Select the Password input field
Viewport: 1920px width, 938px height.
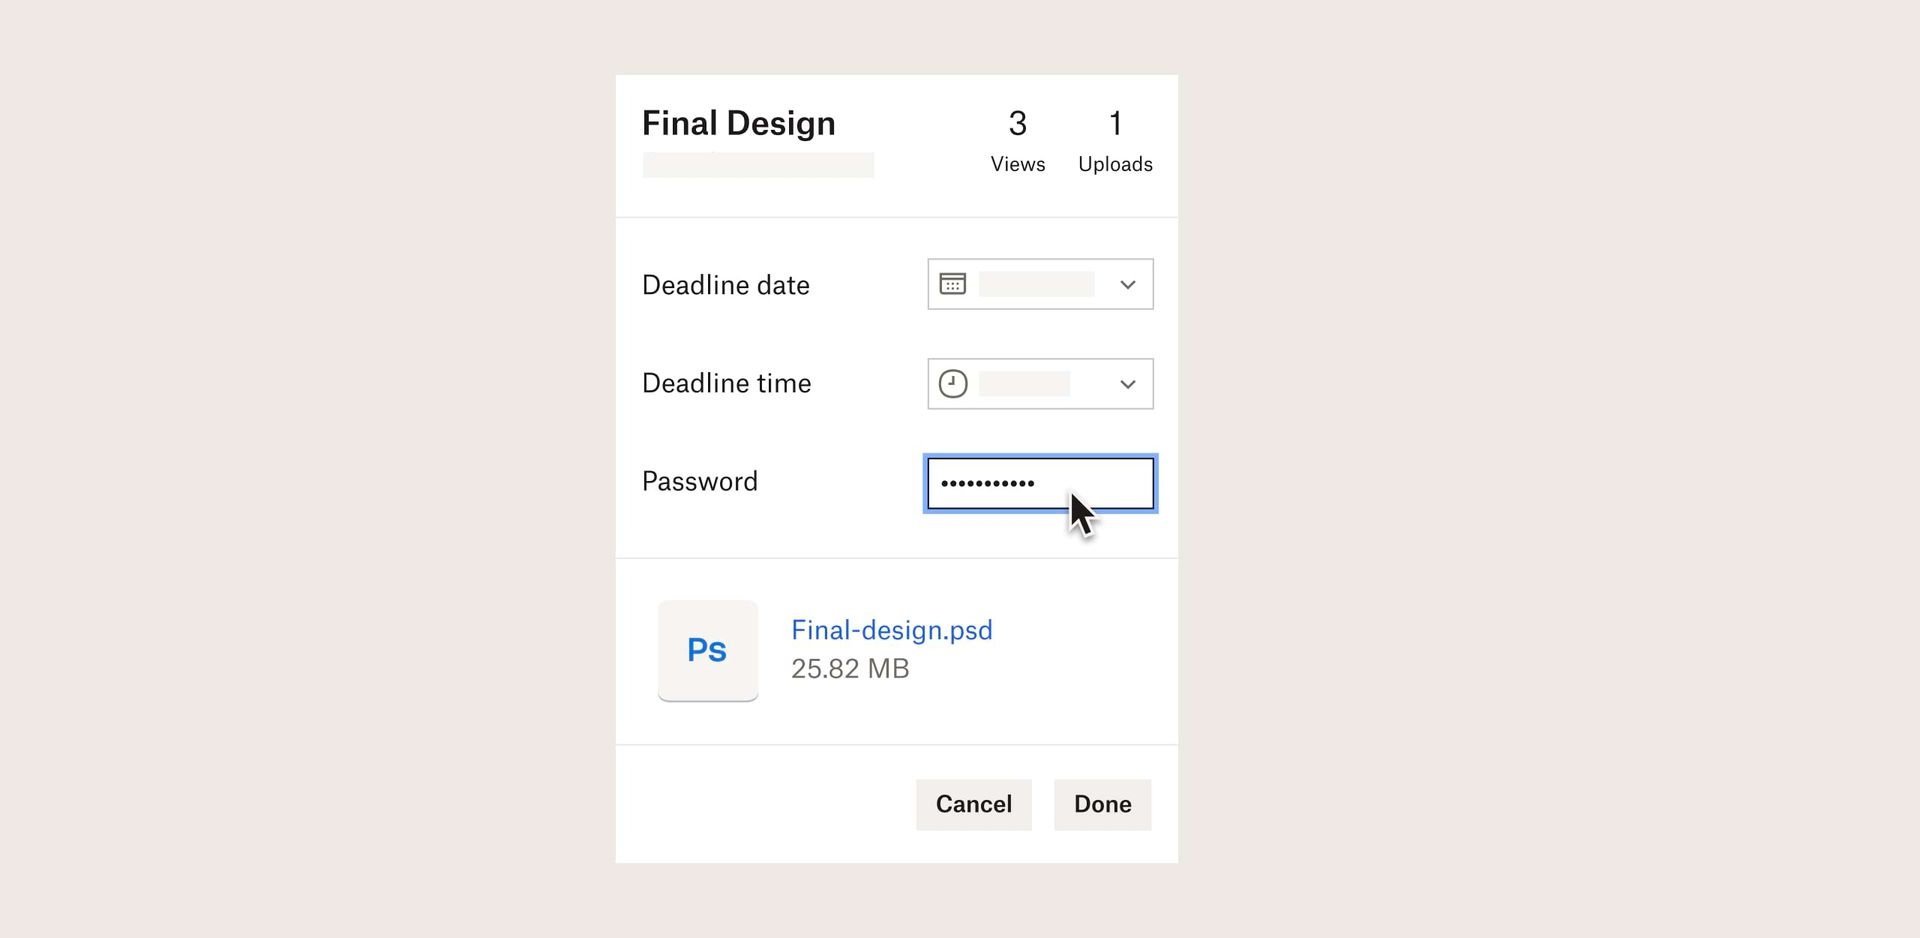point(1039,483)
